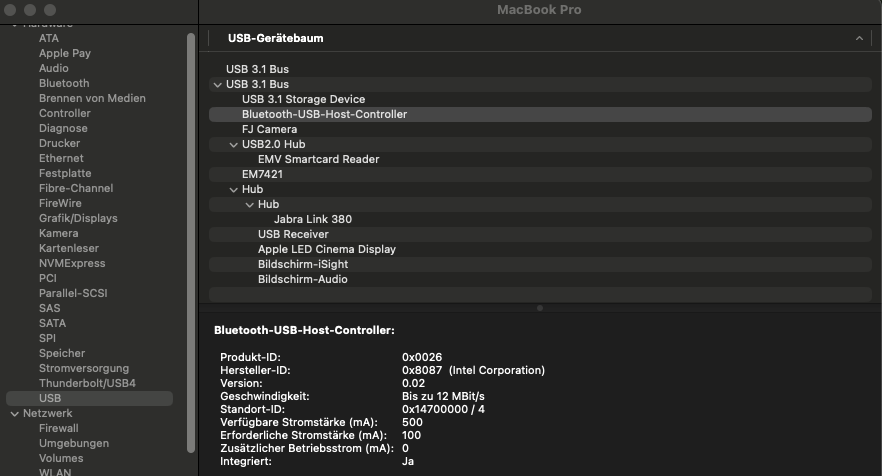Select USB 3.1 Storage Device in tree
This screenshot has height=476, width=882.
(x=303, y=99)
